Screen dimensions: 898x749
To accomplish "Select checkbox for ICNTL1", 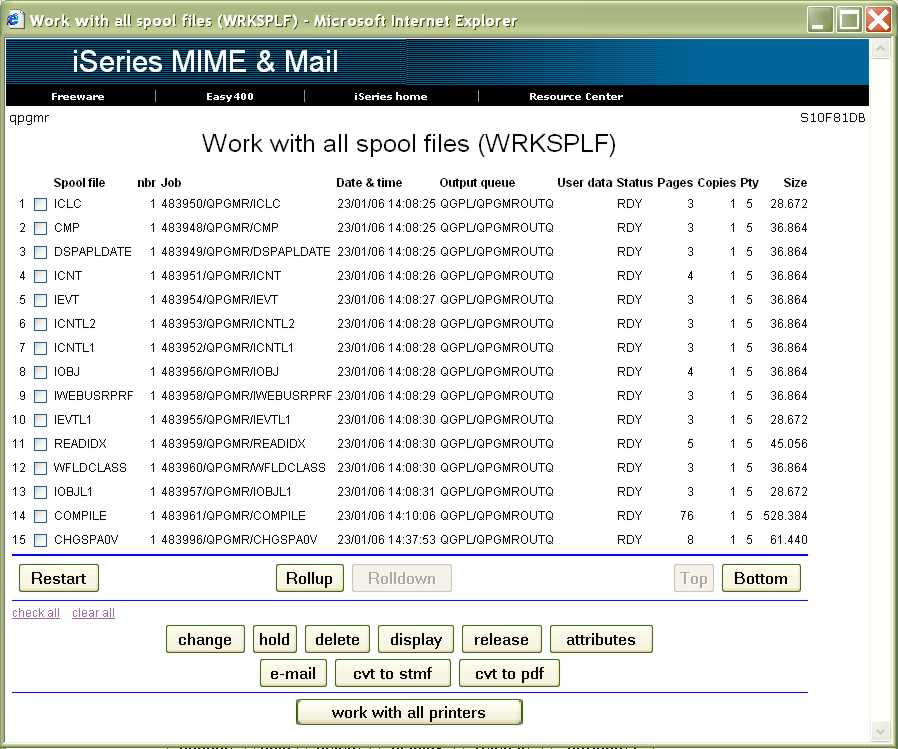I will [40, 349].
